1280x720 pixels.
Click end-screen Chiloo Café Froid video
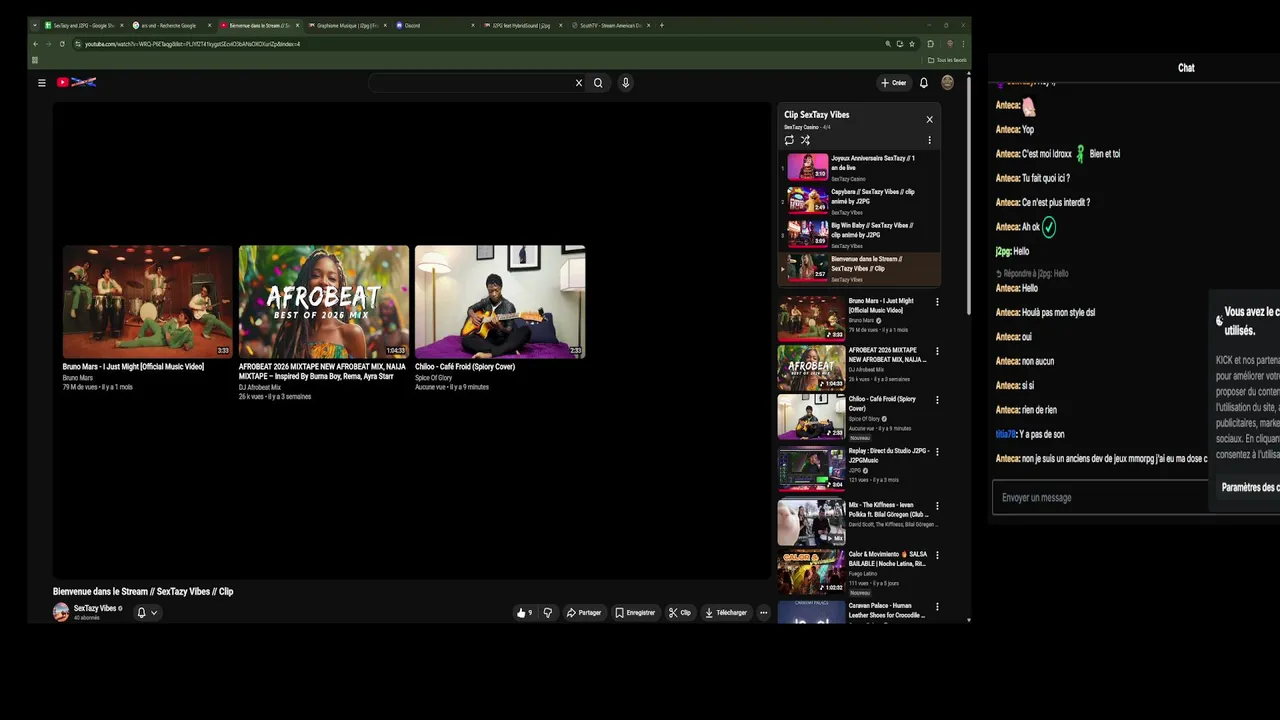coord(499,302)
